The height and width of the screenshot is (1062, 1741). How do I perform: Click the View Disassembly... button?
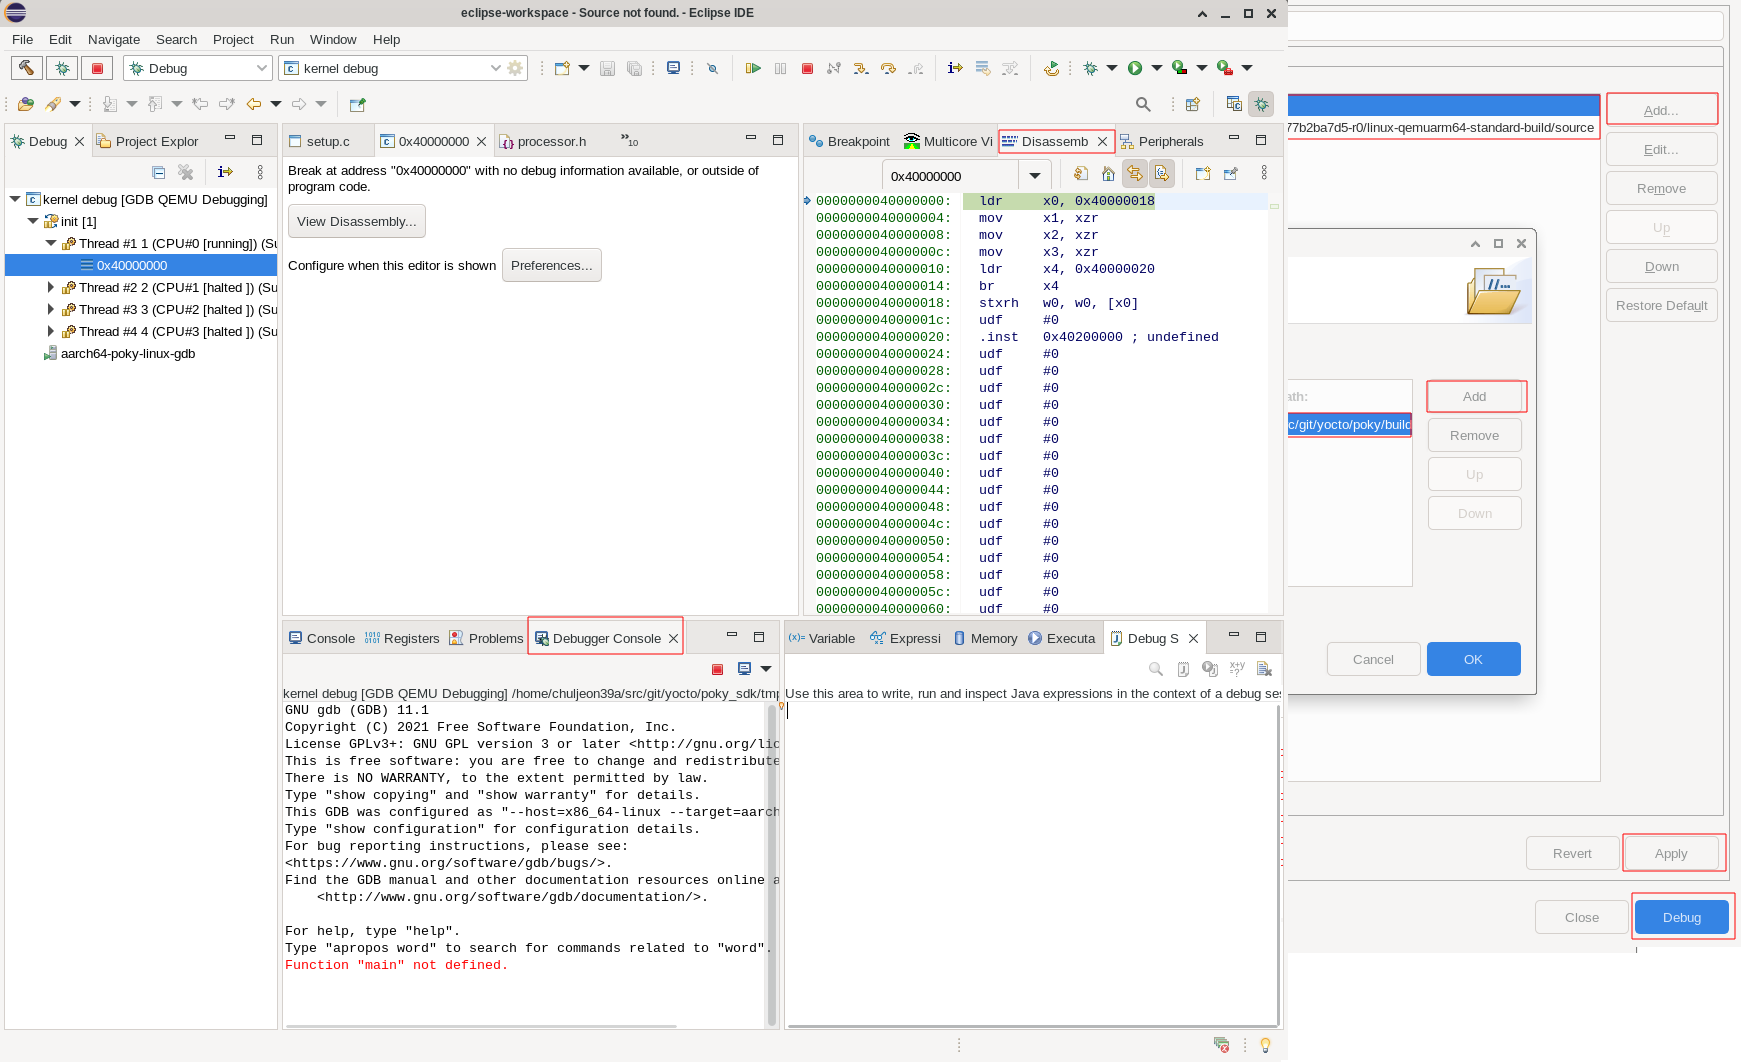coord(357,221)
